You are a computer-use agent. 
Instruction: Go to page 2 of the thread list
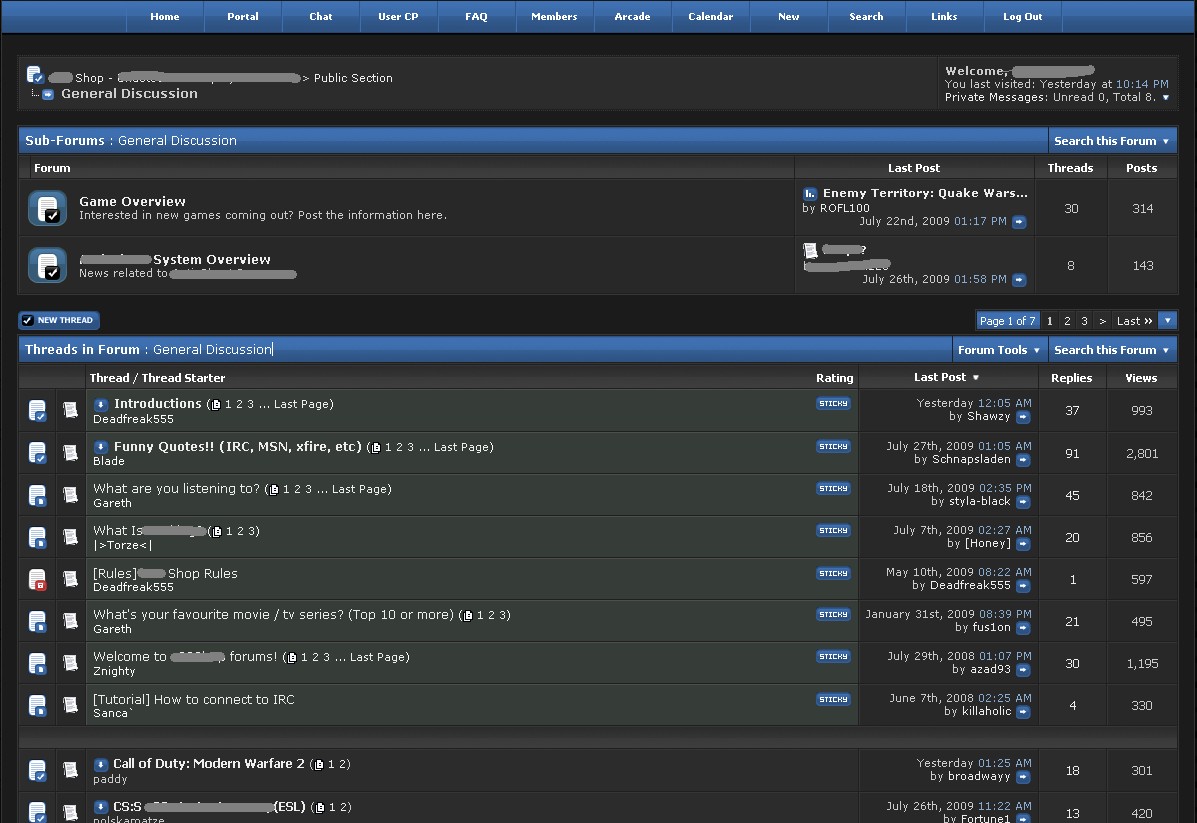(x=1067, y=321)
